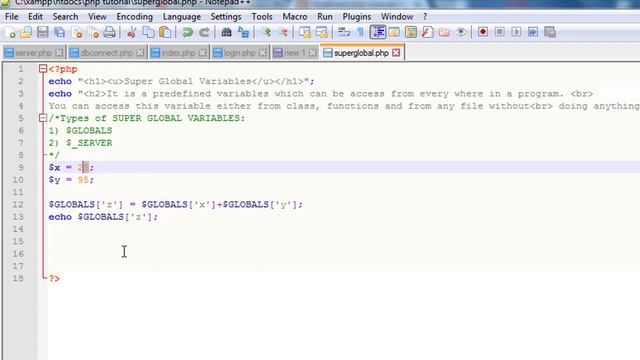Open the Edit menu
This screenshot has width=640, height=360.
36,17
